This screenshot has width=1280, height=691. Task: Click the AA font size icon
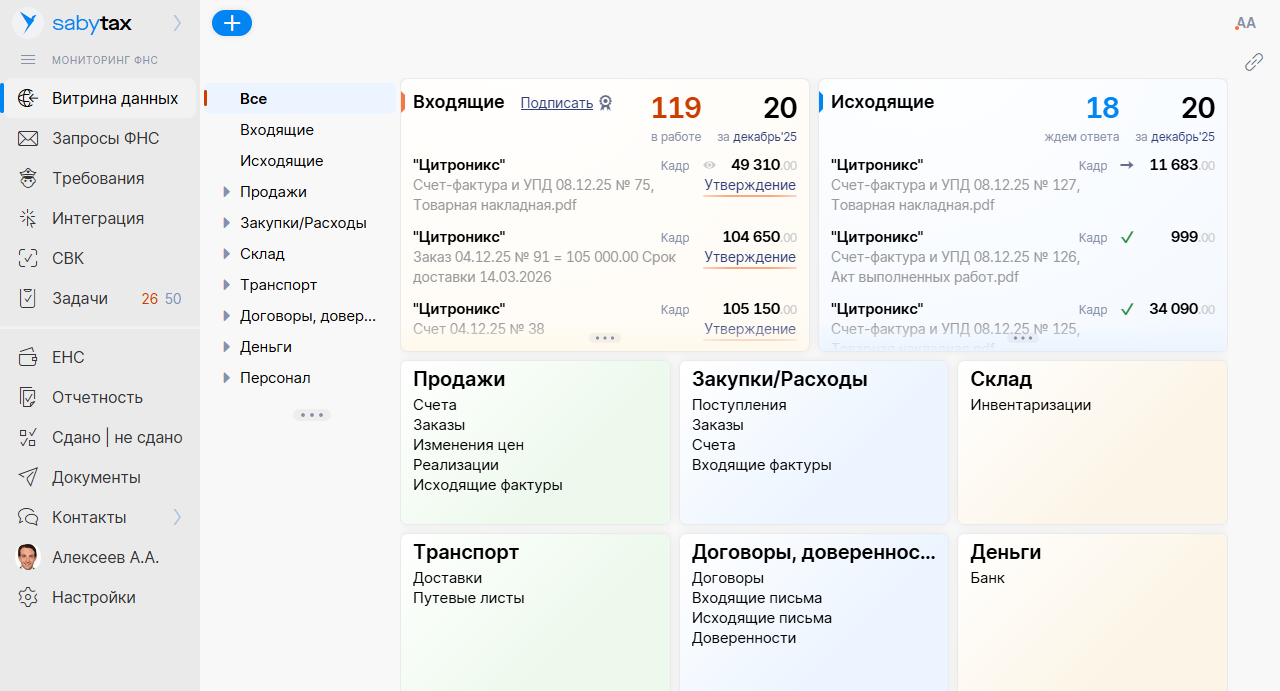point(1245,22)
